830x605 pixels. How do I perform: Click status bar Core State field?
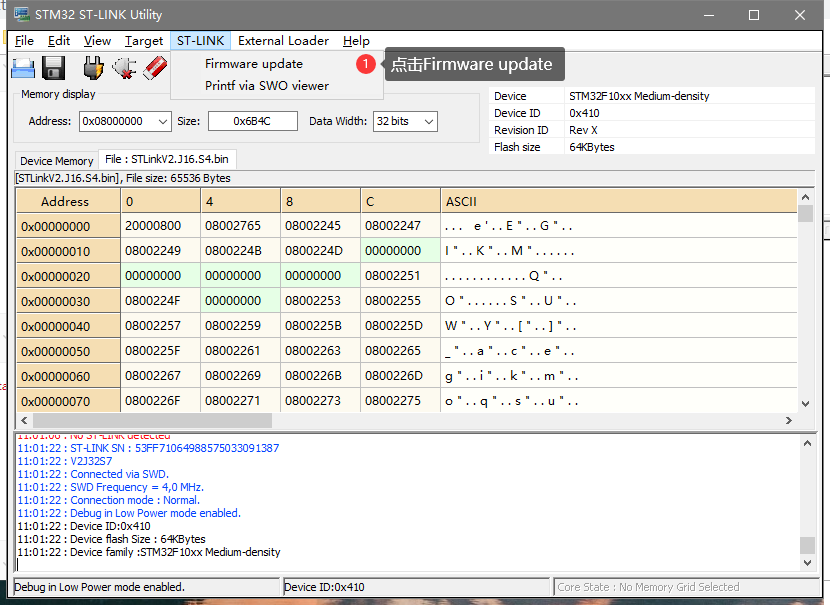(x=686, y=586)
